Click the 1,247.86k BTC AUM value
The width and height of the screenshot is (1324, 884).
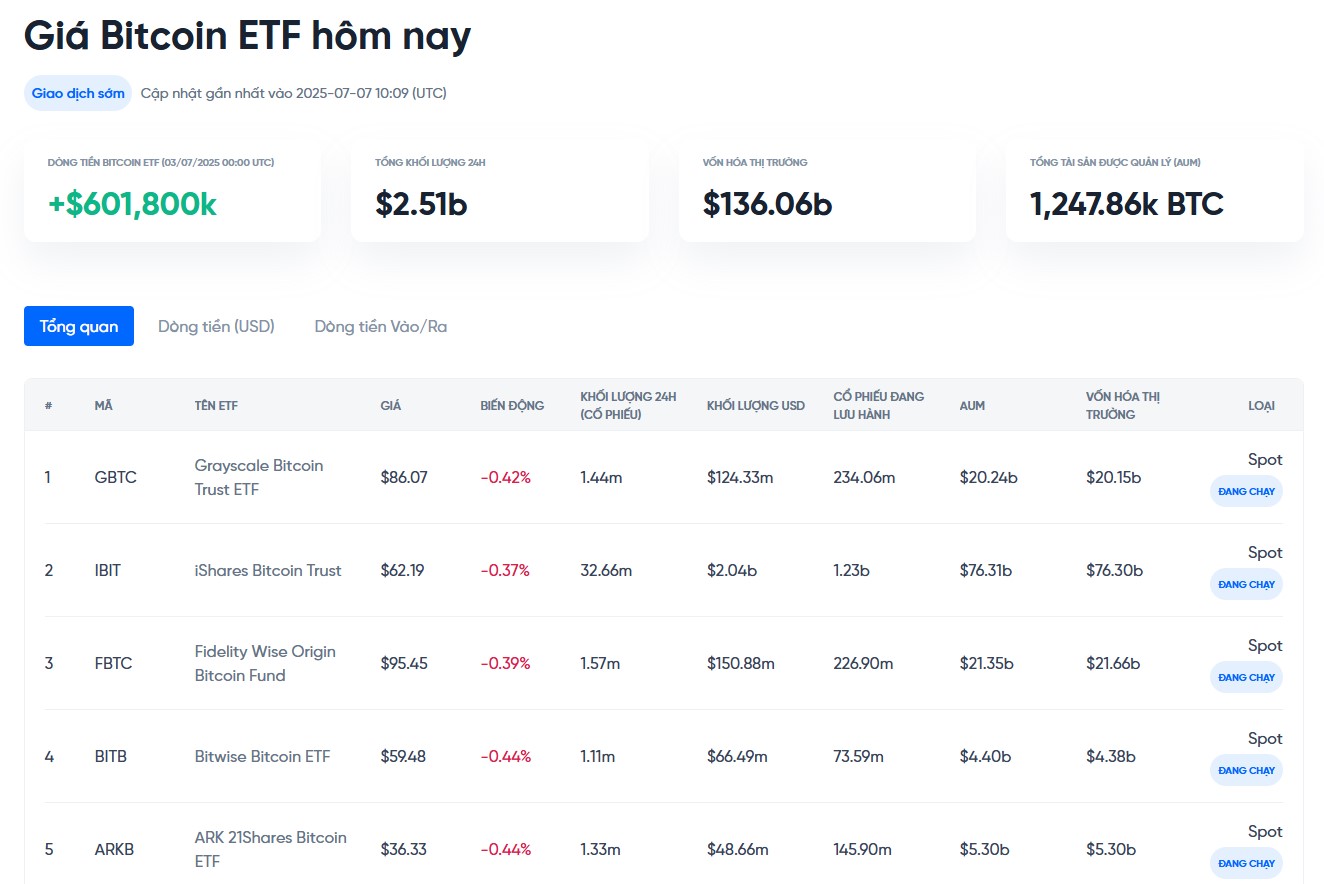1127,204
